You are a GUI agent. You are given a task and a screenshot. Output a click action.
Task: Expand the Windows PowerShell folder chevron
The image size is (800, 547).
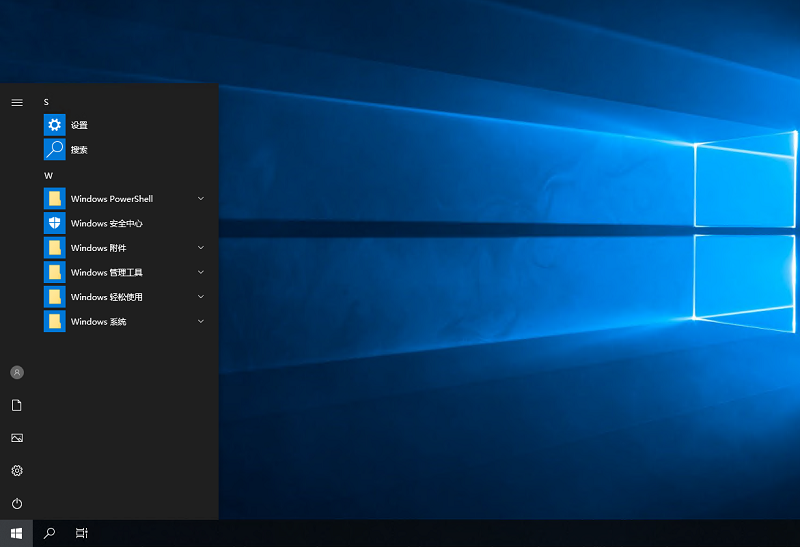click(201, 199)
